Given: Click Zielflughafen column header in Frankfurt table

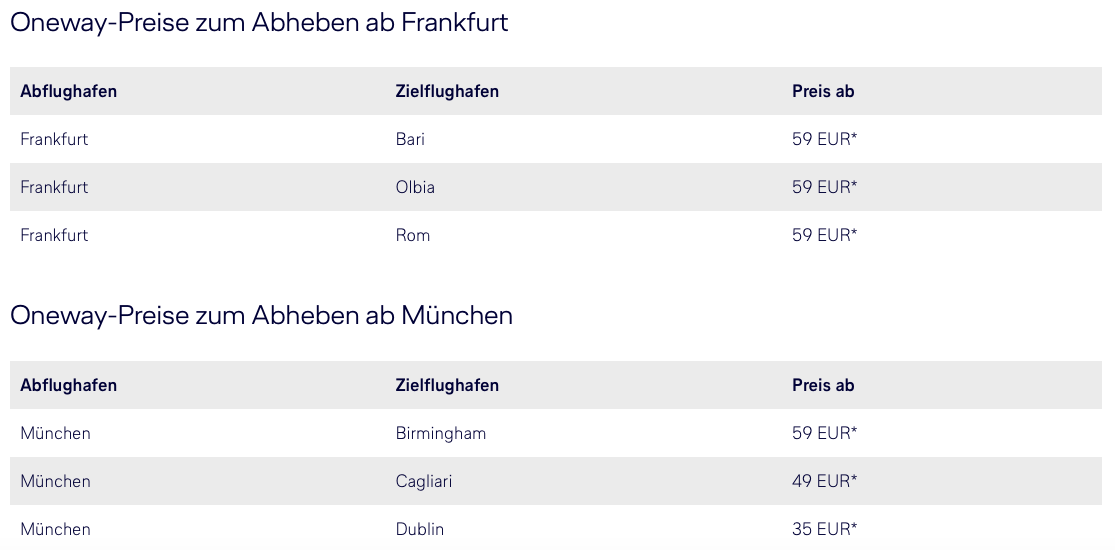Looking at the screenshot, I should (447, 91).
